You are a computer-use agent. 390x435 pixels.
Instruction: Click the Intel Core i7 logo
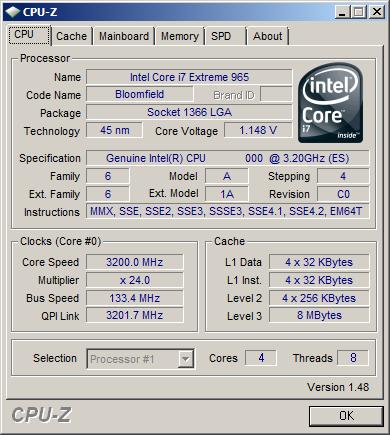[x=330, y=103]
